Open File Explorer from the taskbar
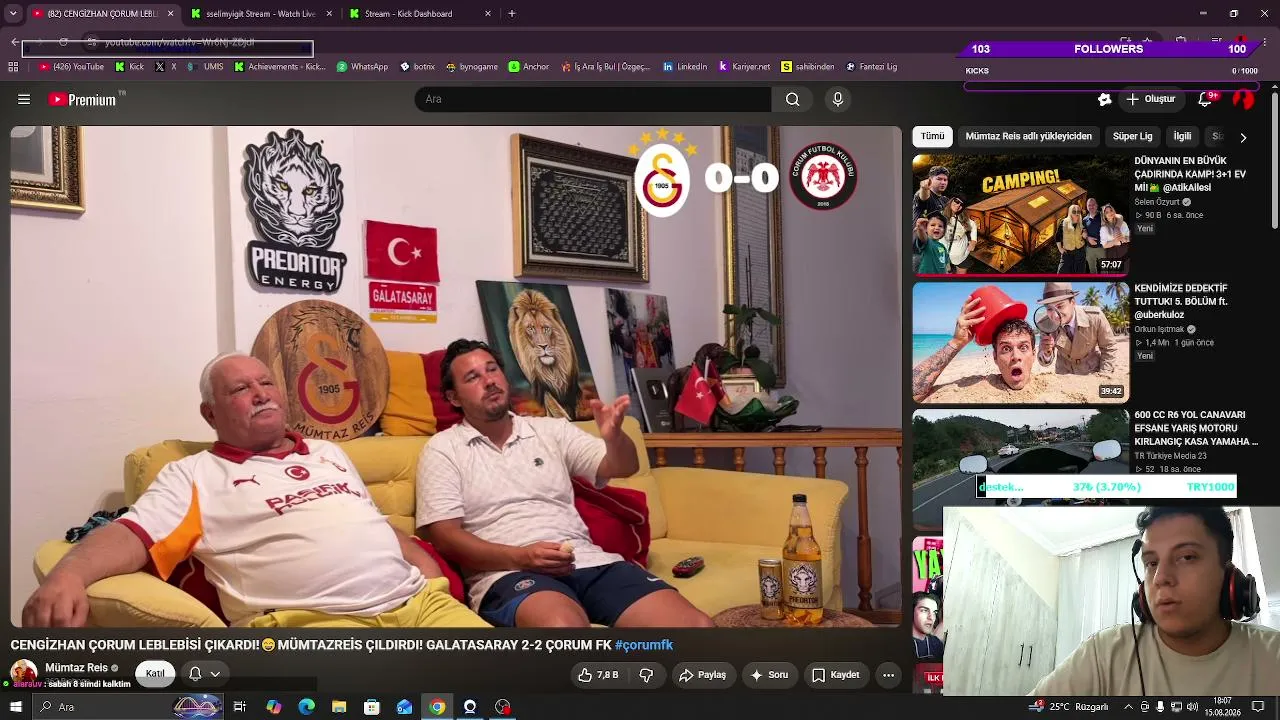 click(339, 707)
